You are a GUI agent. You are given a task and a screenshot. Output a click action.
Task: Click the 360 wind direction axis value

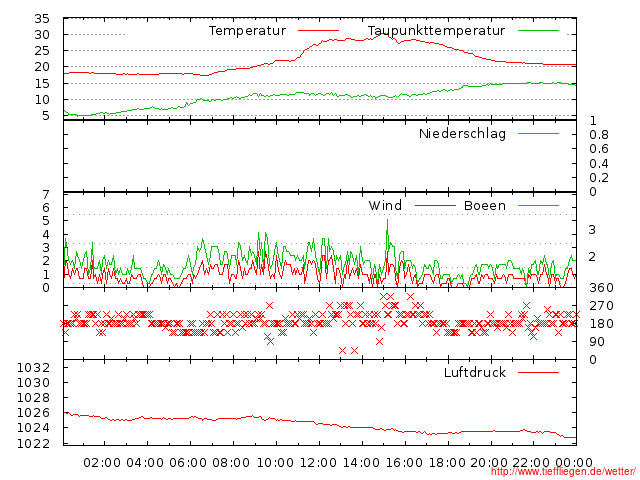click(x=601, y=288)
